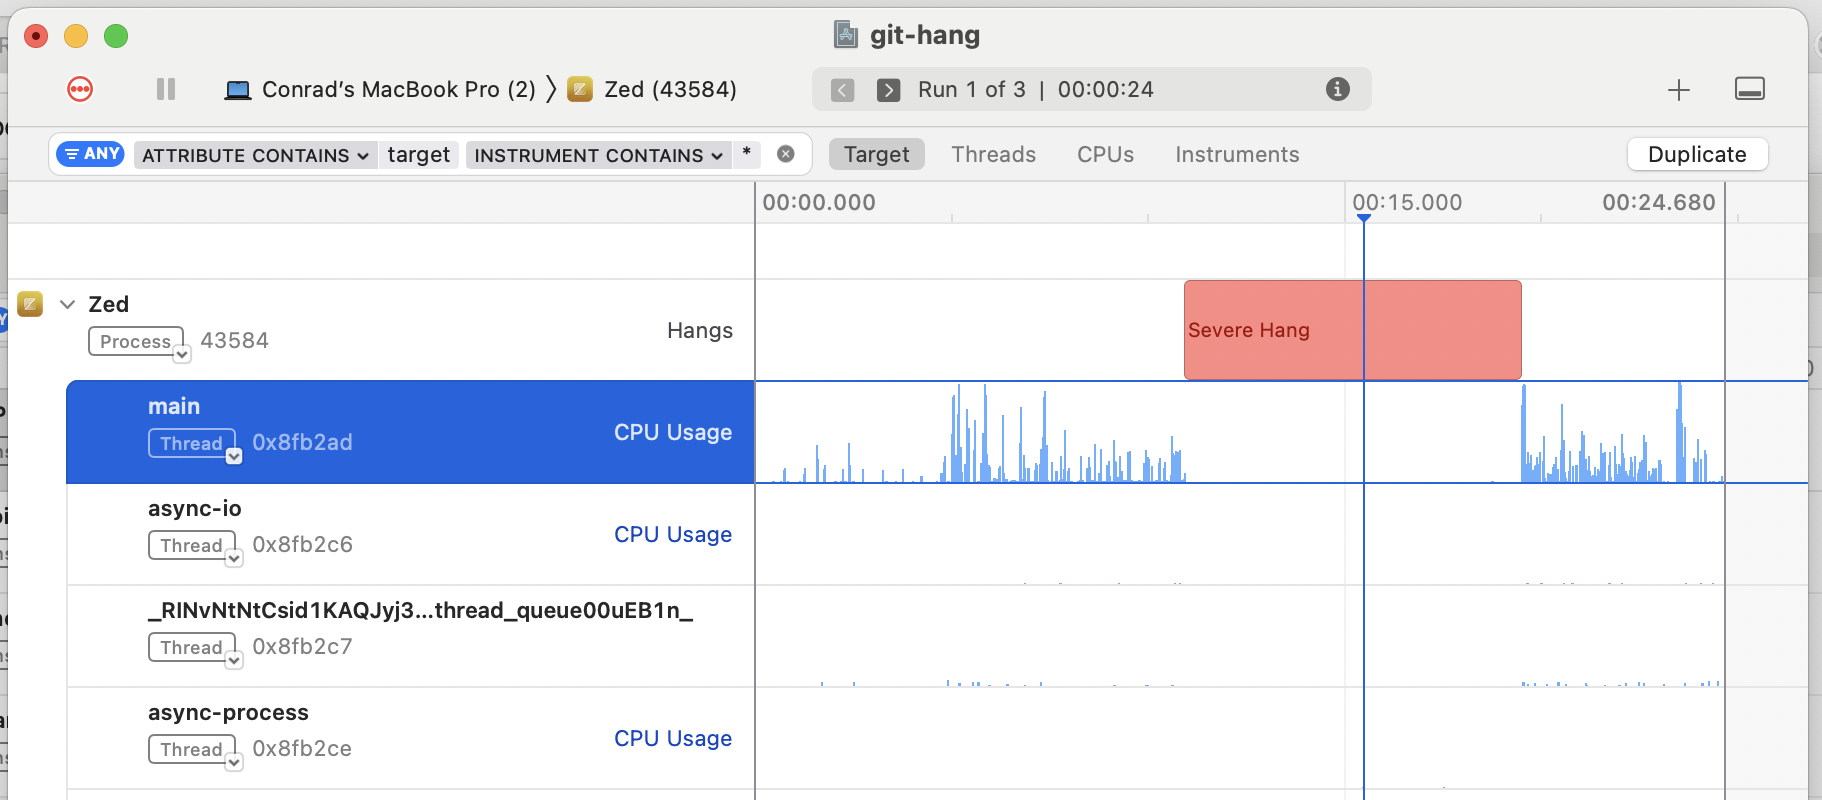This screenshot has width=1822, height=800.
Task: Click the ANY filter mode badge
Action: point(90,154)
